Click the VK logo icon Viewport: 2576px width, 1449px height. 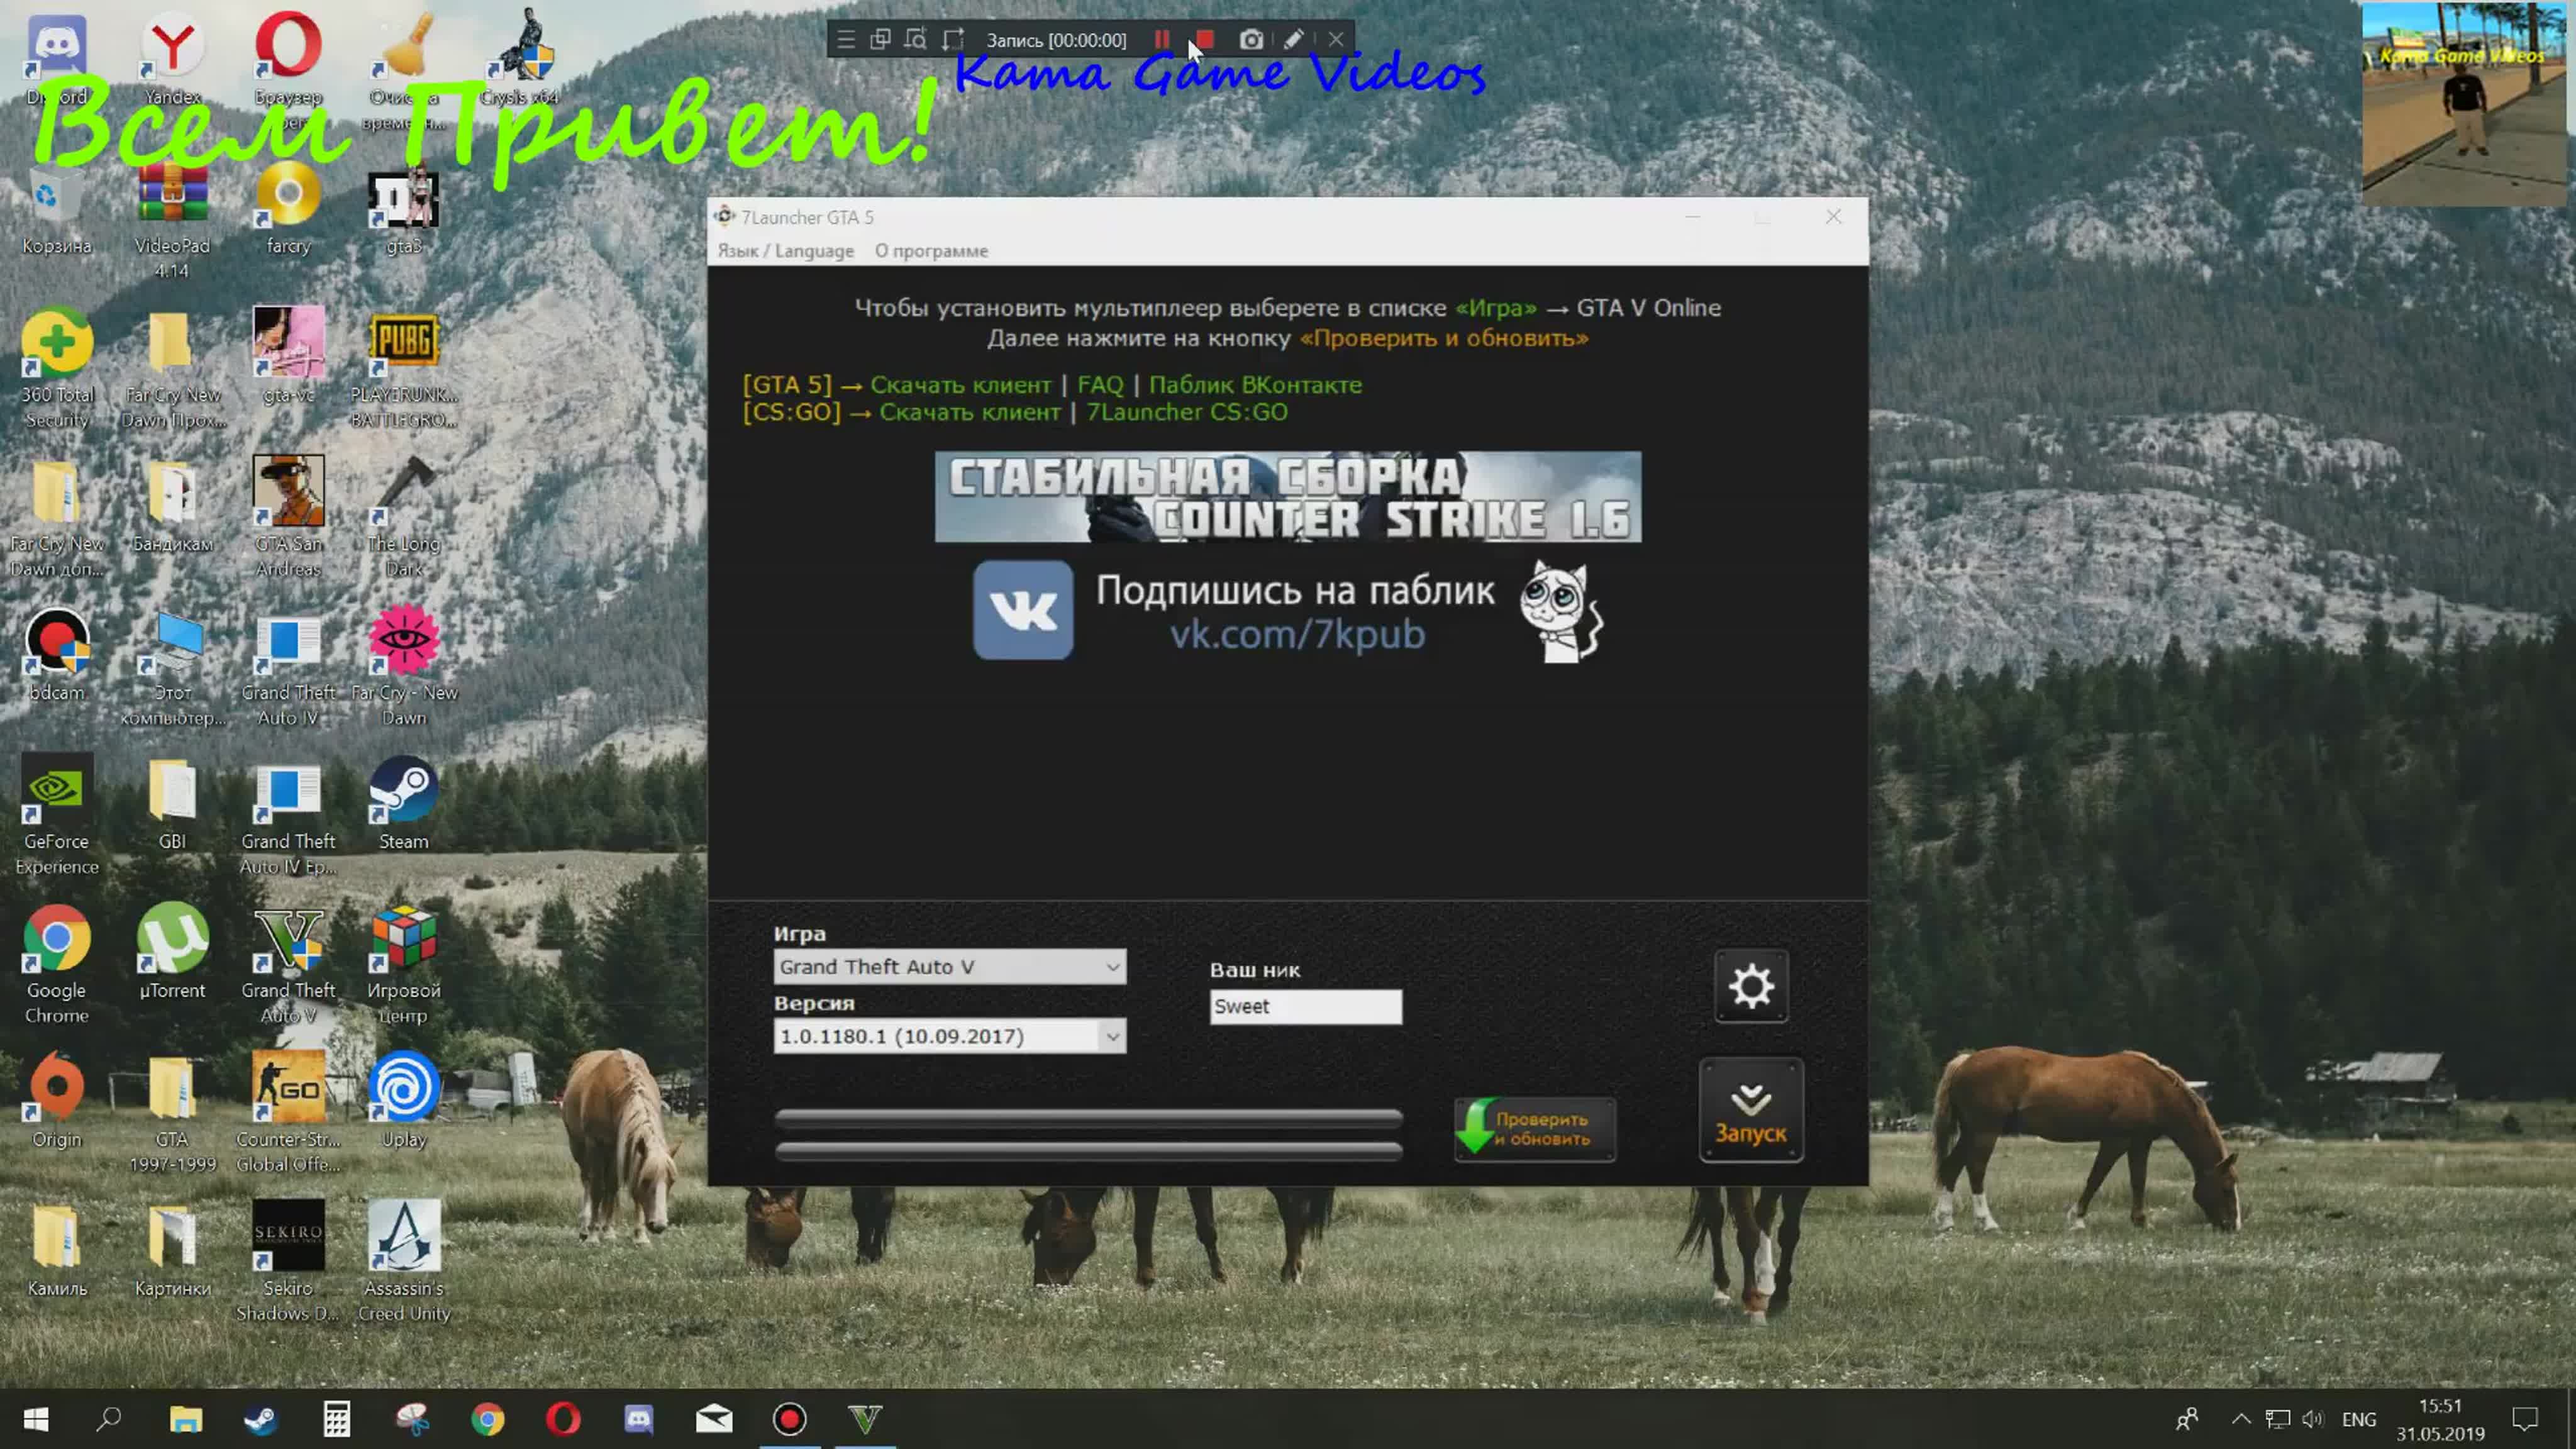coord(1023,609)
